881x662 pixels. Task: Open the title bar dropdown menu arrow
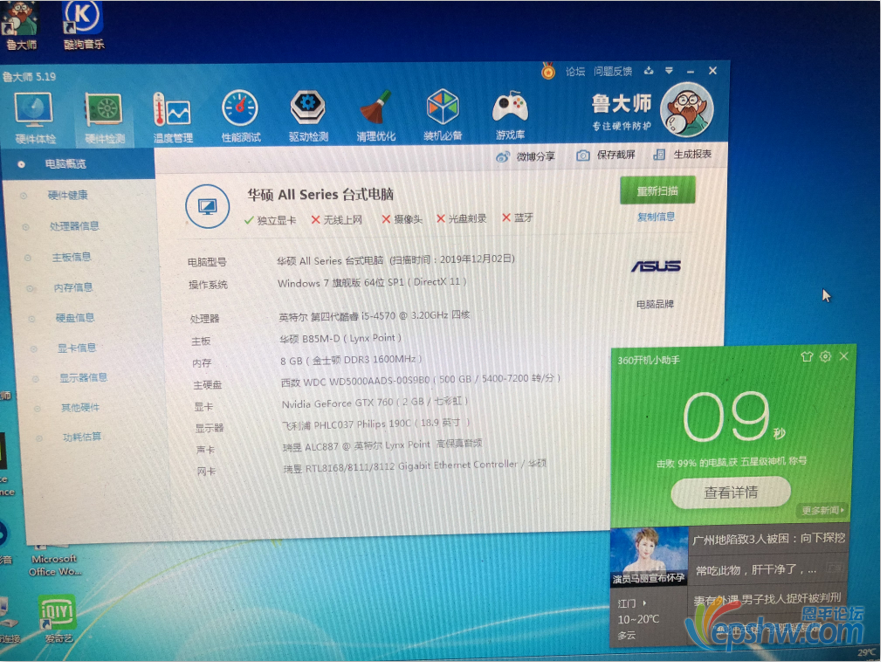tap(669, 70)
